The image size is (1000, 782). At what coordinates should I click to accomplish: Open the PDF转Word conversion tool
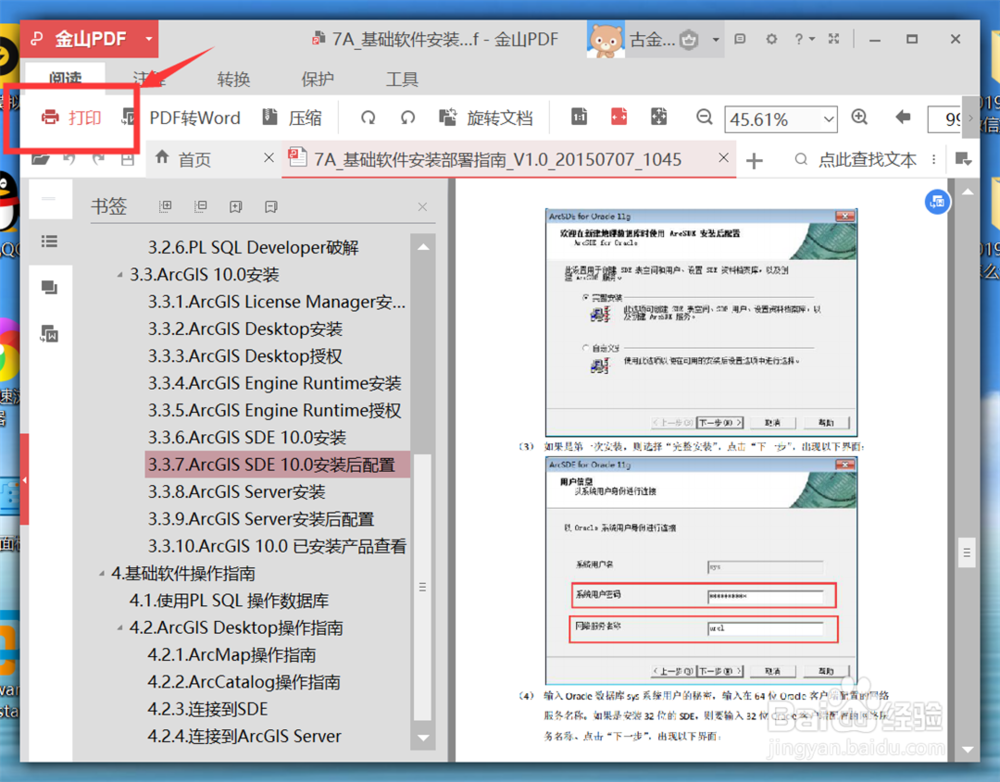[195, 117]
